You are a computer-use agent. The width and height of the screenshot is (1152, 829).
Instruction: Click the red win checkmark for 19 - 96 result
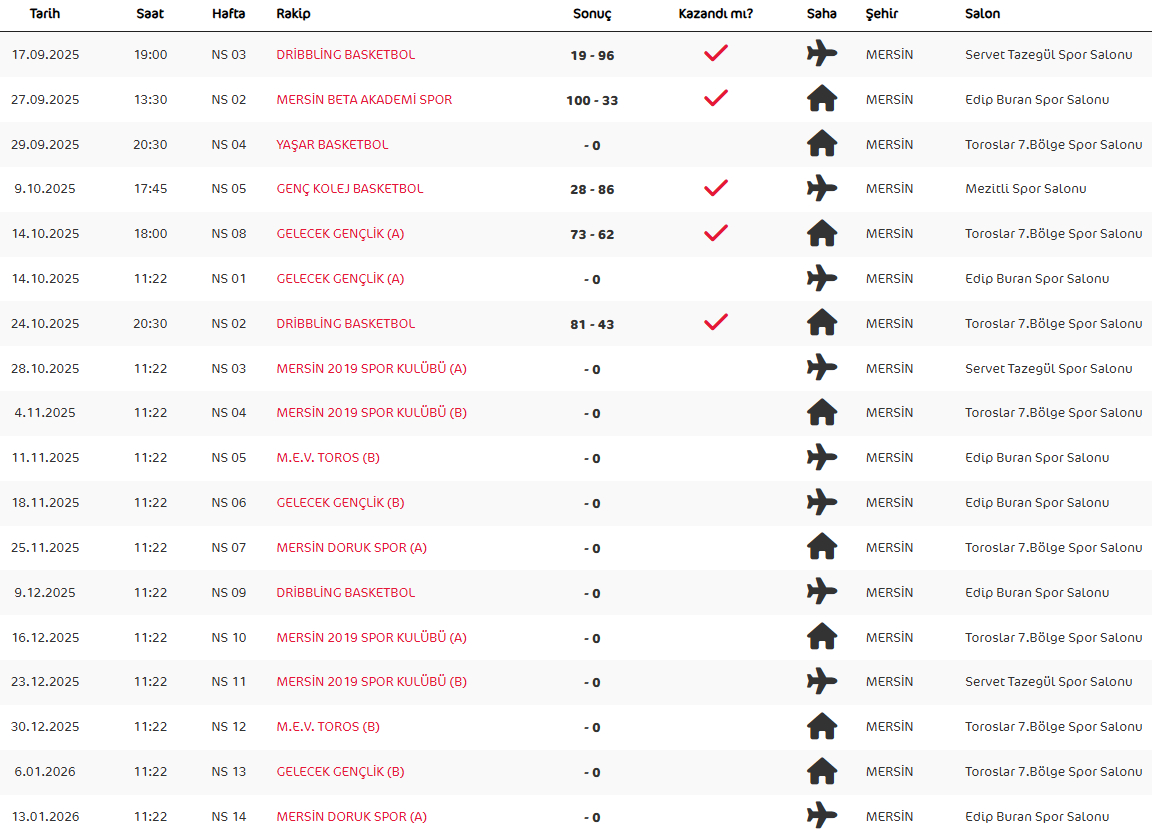(716, 53)
